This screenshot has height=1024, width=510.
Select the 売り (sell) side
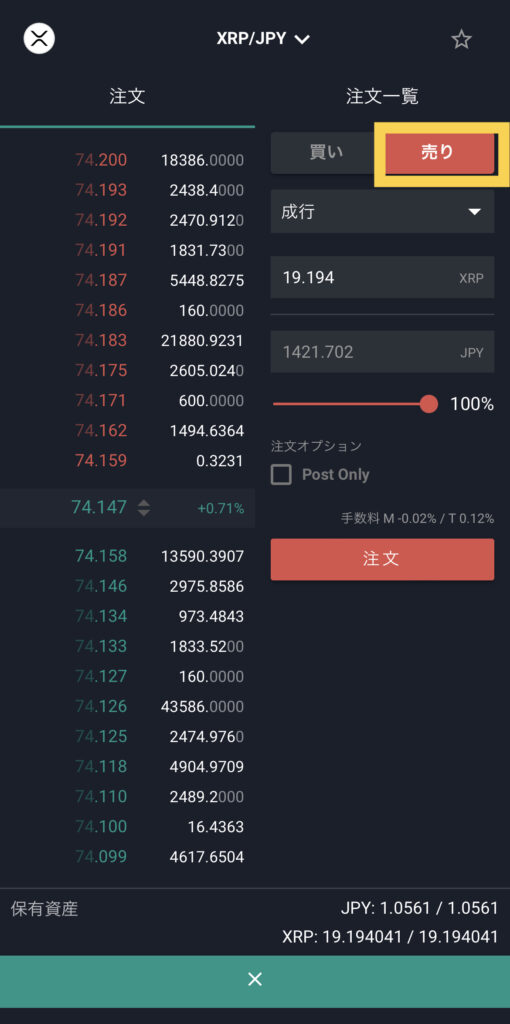[438, 153]
